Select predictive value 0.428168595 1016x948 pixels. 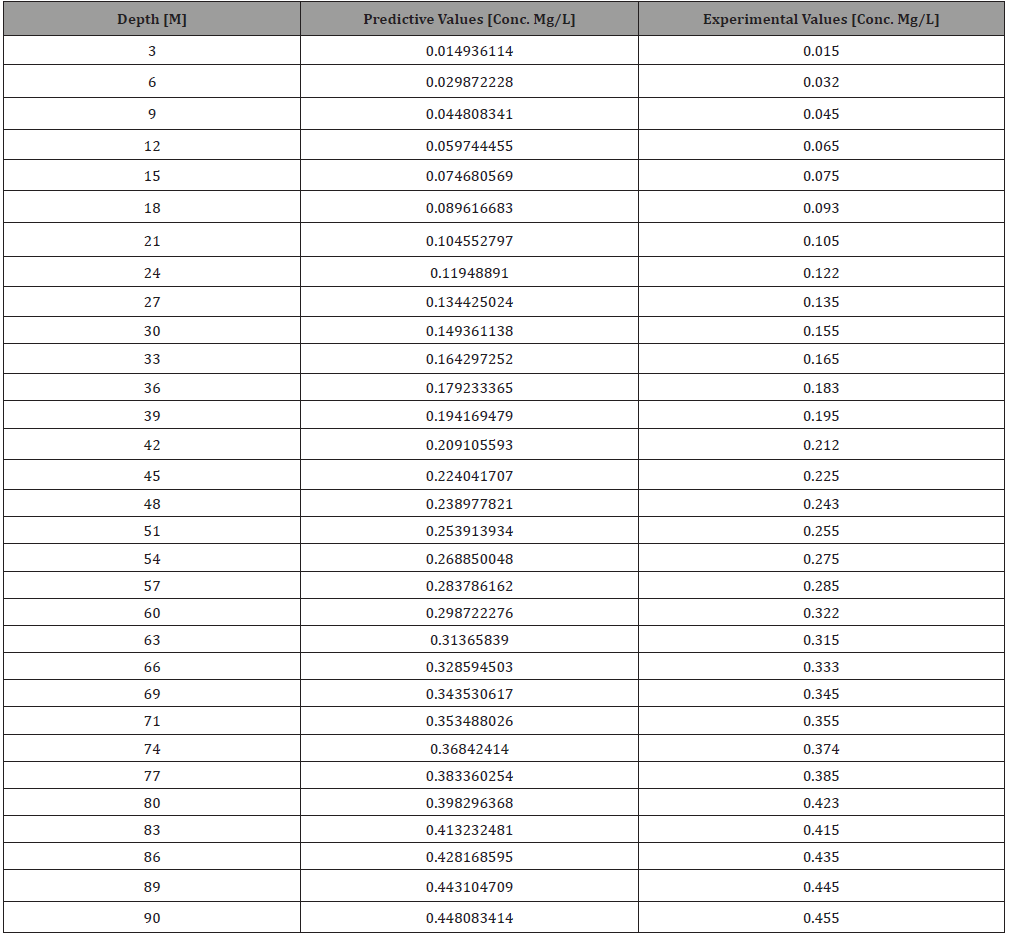click(469, 857)
